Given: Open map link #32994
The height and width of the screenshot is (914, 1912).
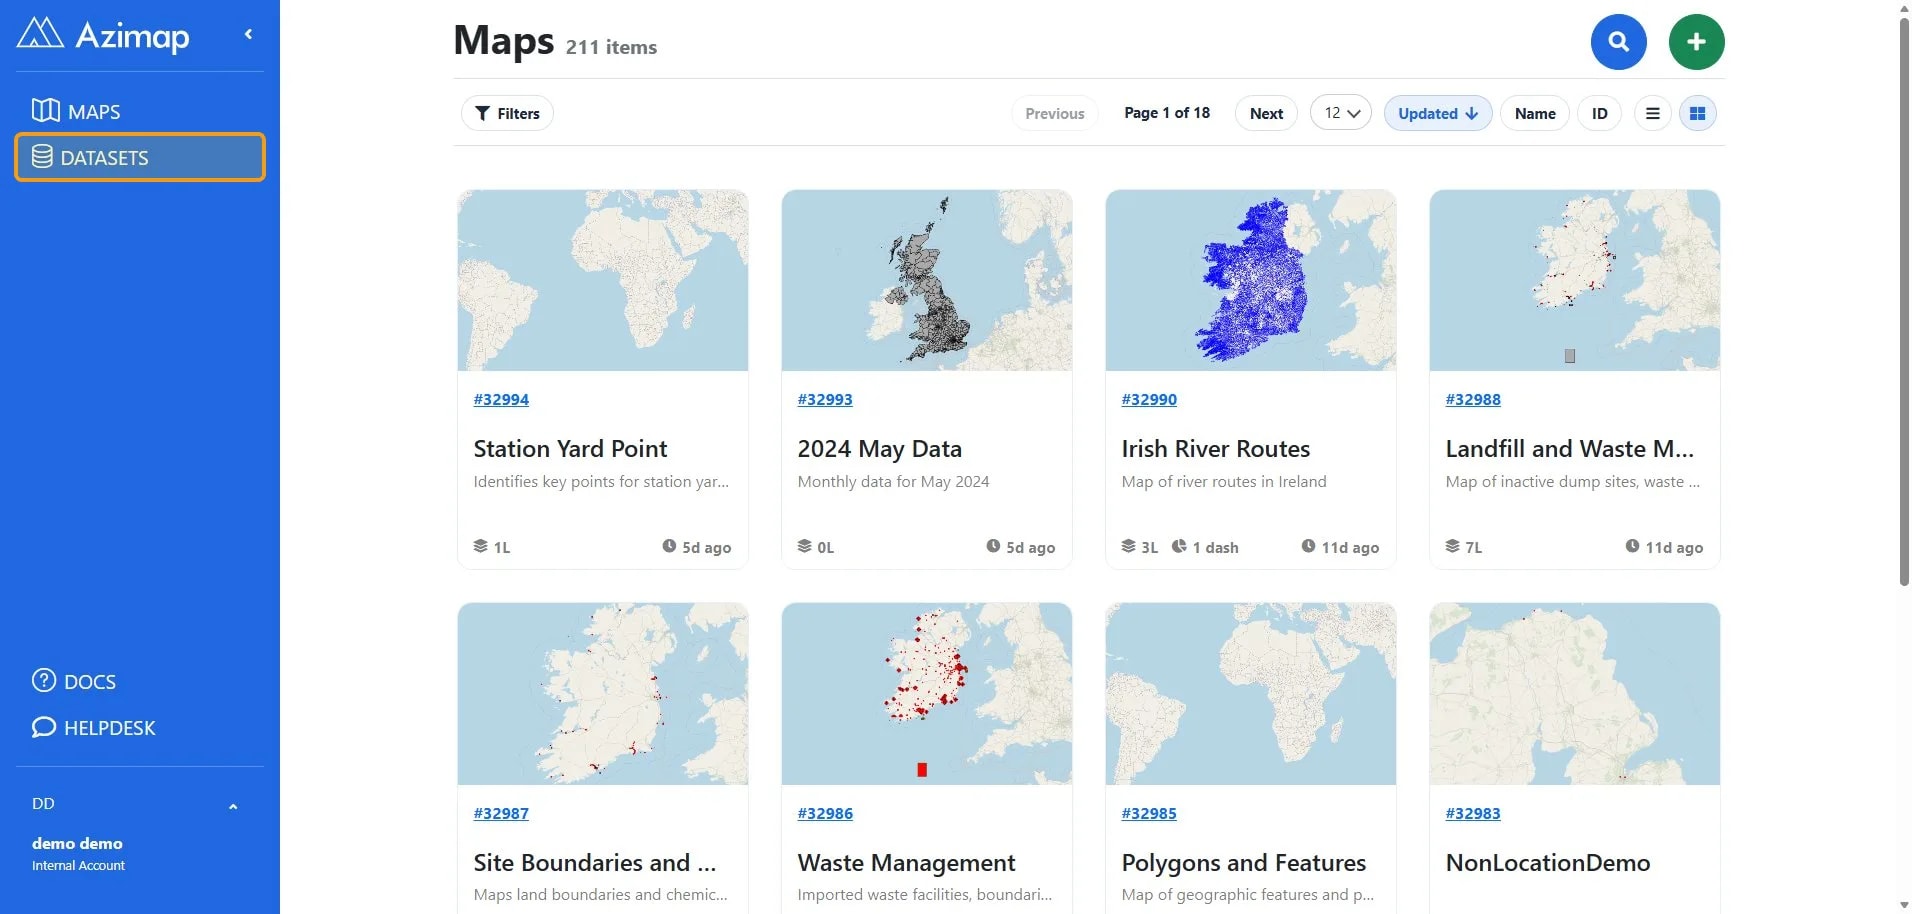Looking at the screenshot, I should tap(501, 400).
